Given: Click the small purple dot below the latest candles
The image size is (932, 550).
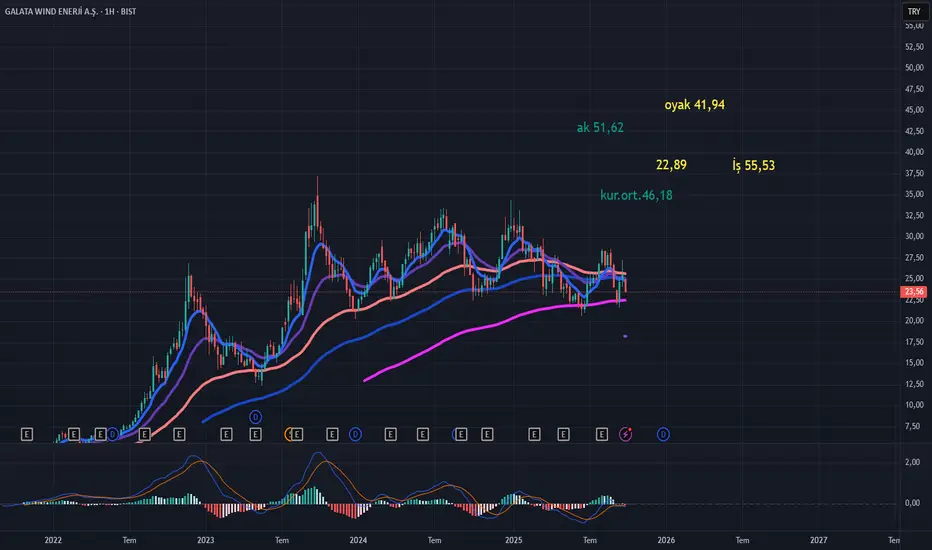Looking at the screenshot, I should (625, 337).
